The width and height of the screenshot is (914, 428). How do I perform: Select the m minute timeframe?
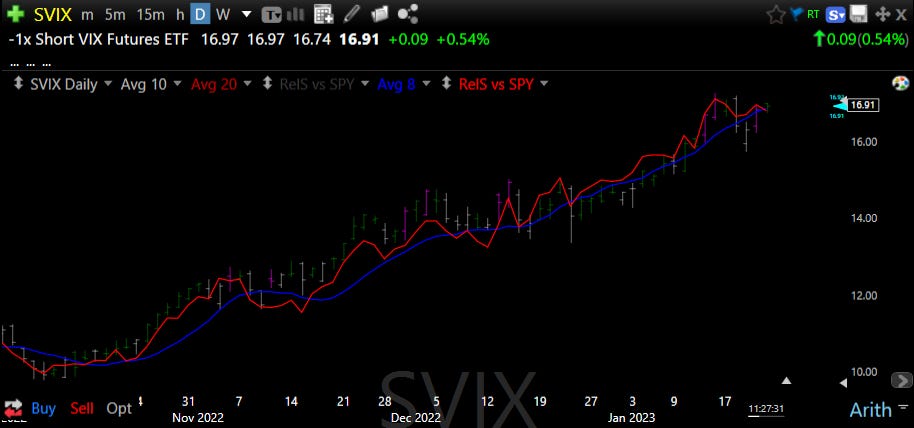(87, 15)
